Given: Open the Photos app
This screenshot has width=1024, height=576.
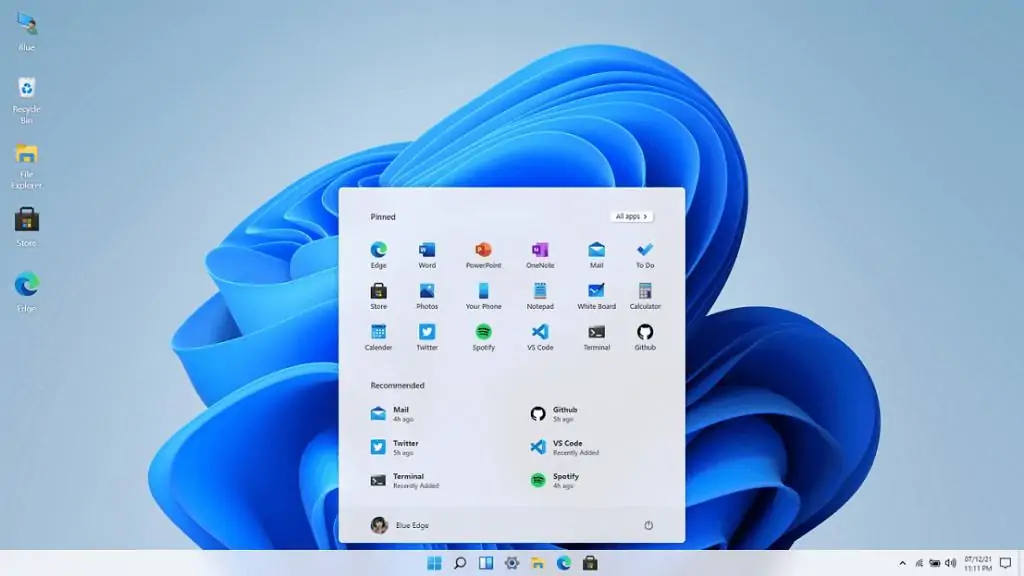Looking at the screenshot, I should coord(427,295).
